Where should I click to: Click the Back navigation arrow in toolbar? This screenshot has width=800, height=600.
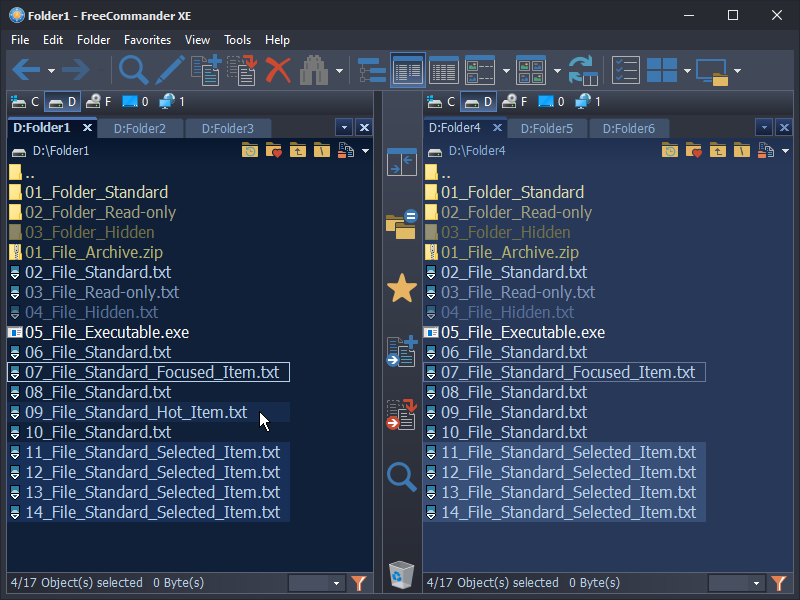click(26, 70)
